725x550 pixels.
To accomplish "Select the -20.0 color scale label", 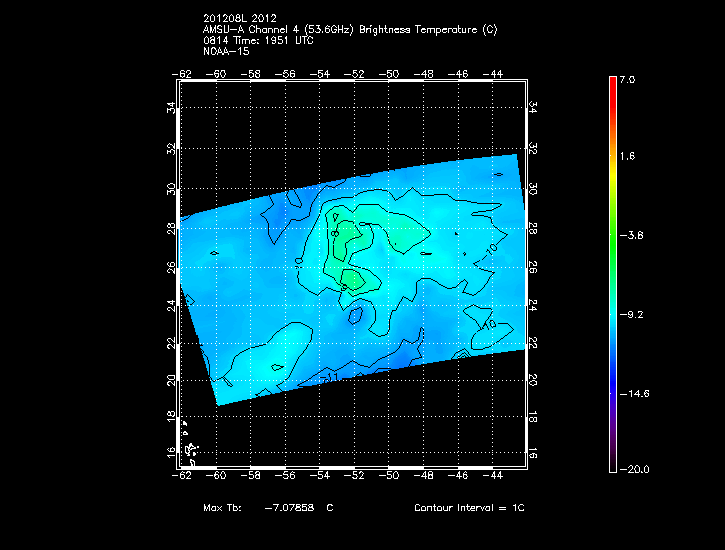I will tap(634, 470).
